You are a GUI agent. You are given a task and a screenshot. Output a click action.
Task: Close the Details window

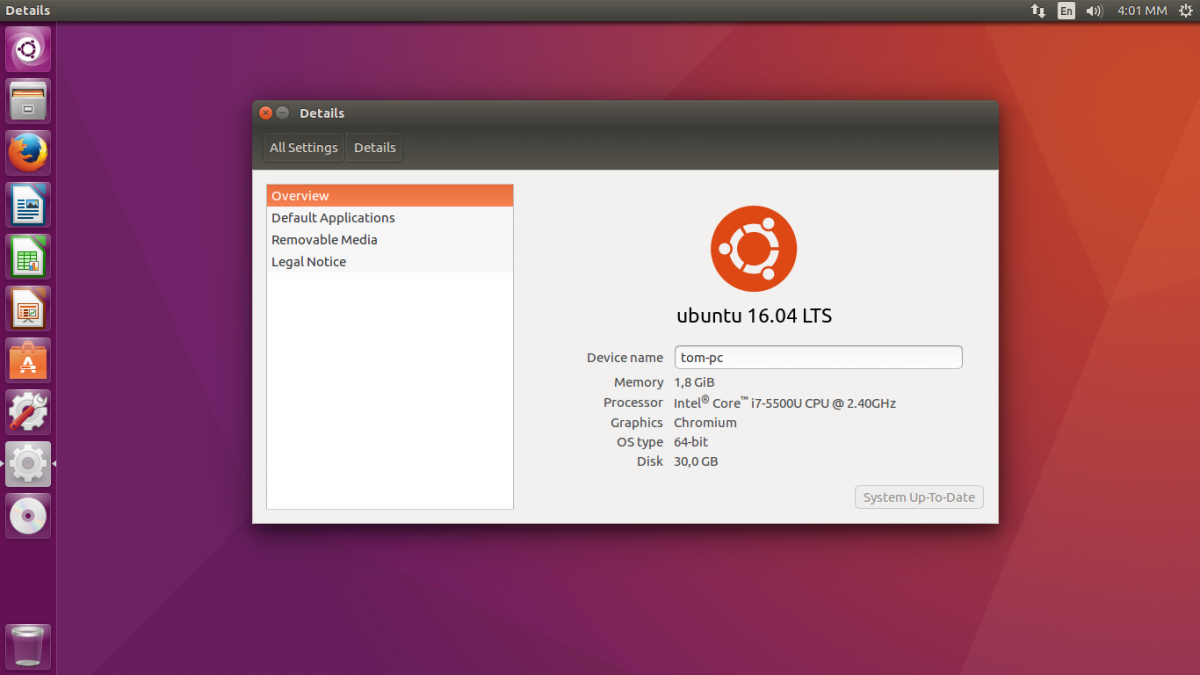click(266, 113)
